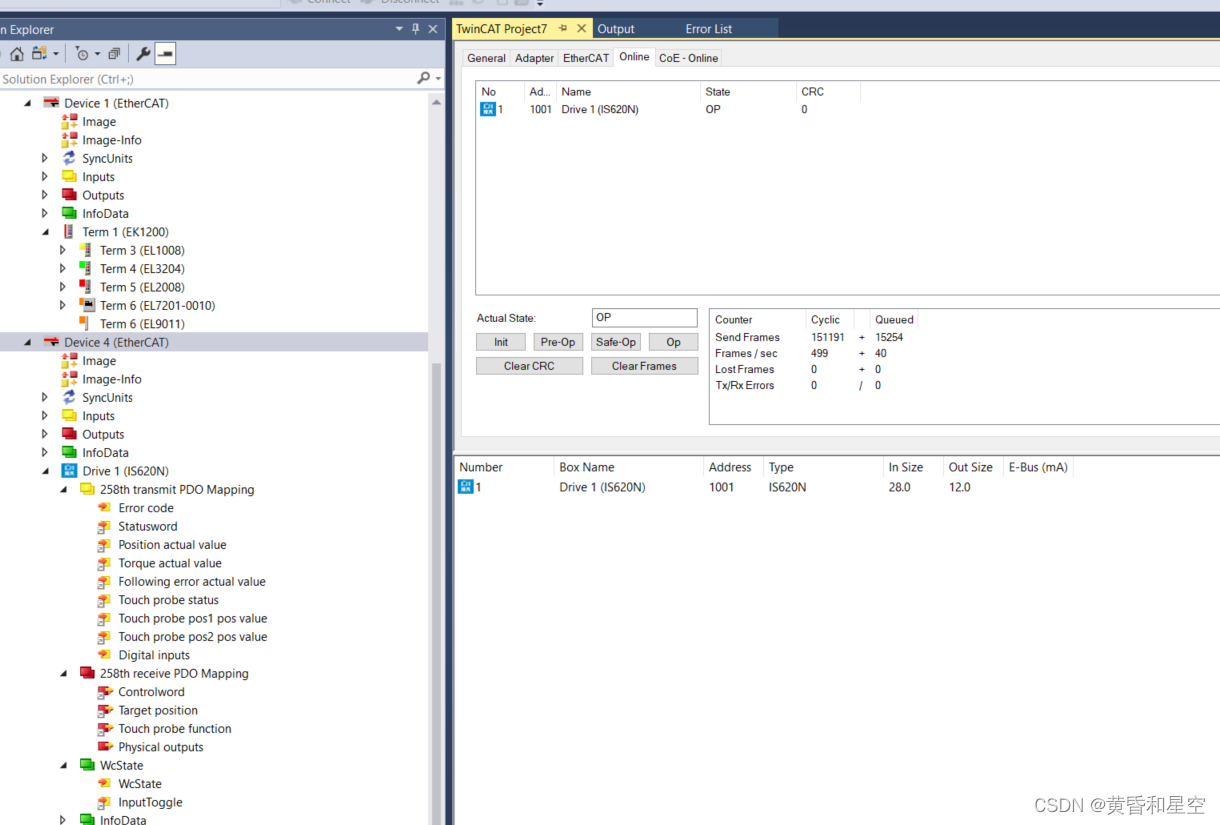The width and height of the screenshot is (1220, 825).
Task: Click the Collapse All icon in Solution Explorer
Action: click(114, 54)
